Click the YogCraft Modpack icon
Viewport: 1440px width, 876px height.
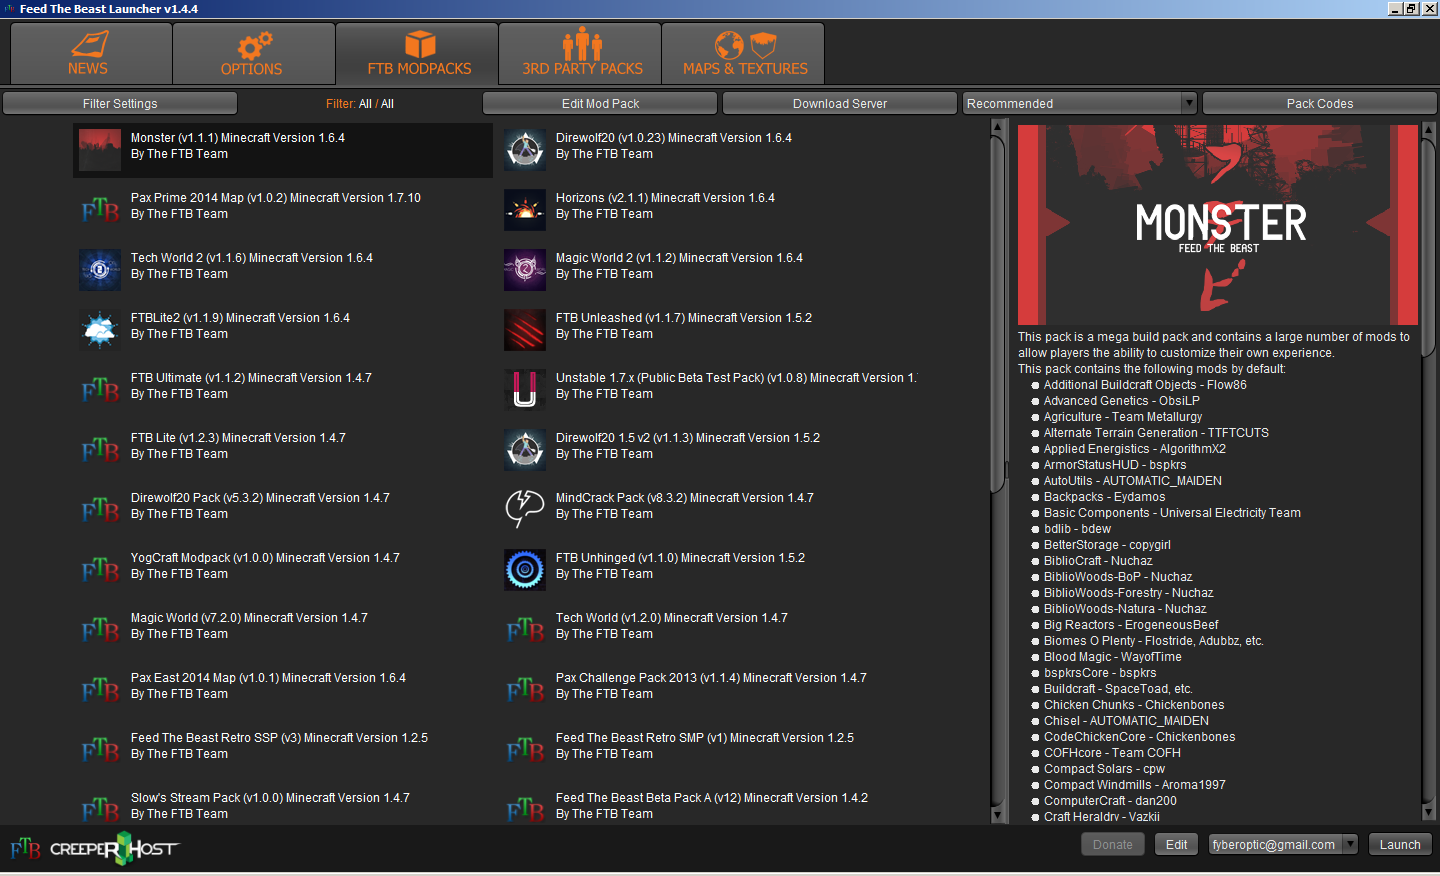click(100, 570)
